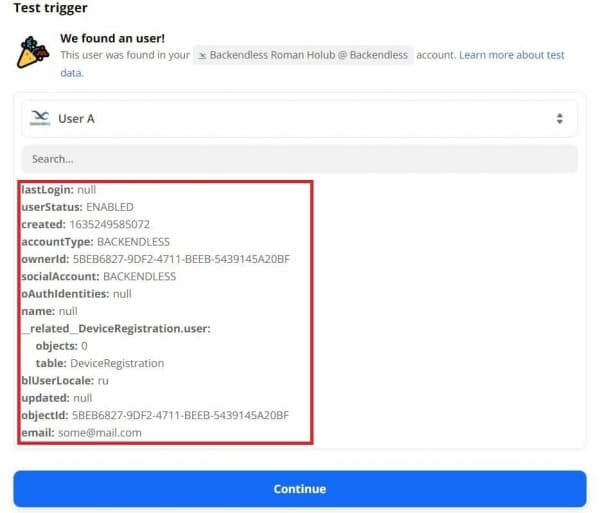The height and width of the screenshot is (513, 600).
Task: Click the Backendless Roman Holub account badge
Action: pos(303,55)
